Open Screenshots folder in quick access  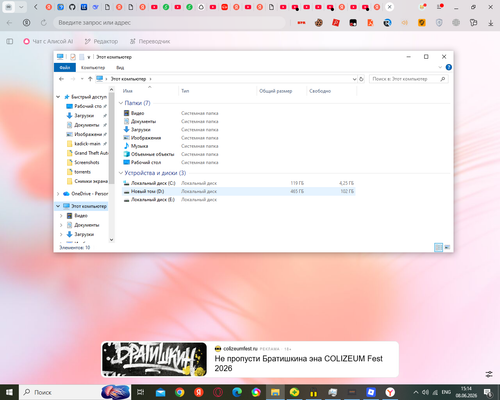(83, 162)
